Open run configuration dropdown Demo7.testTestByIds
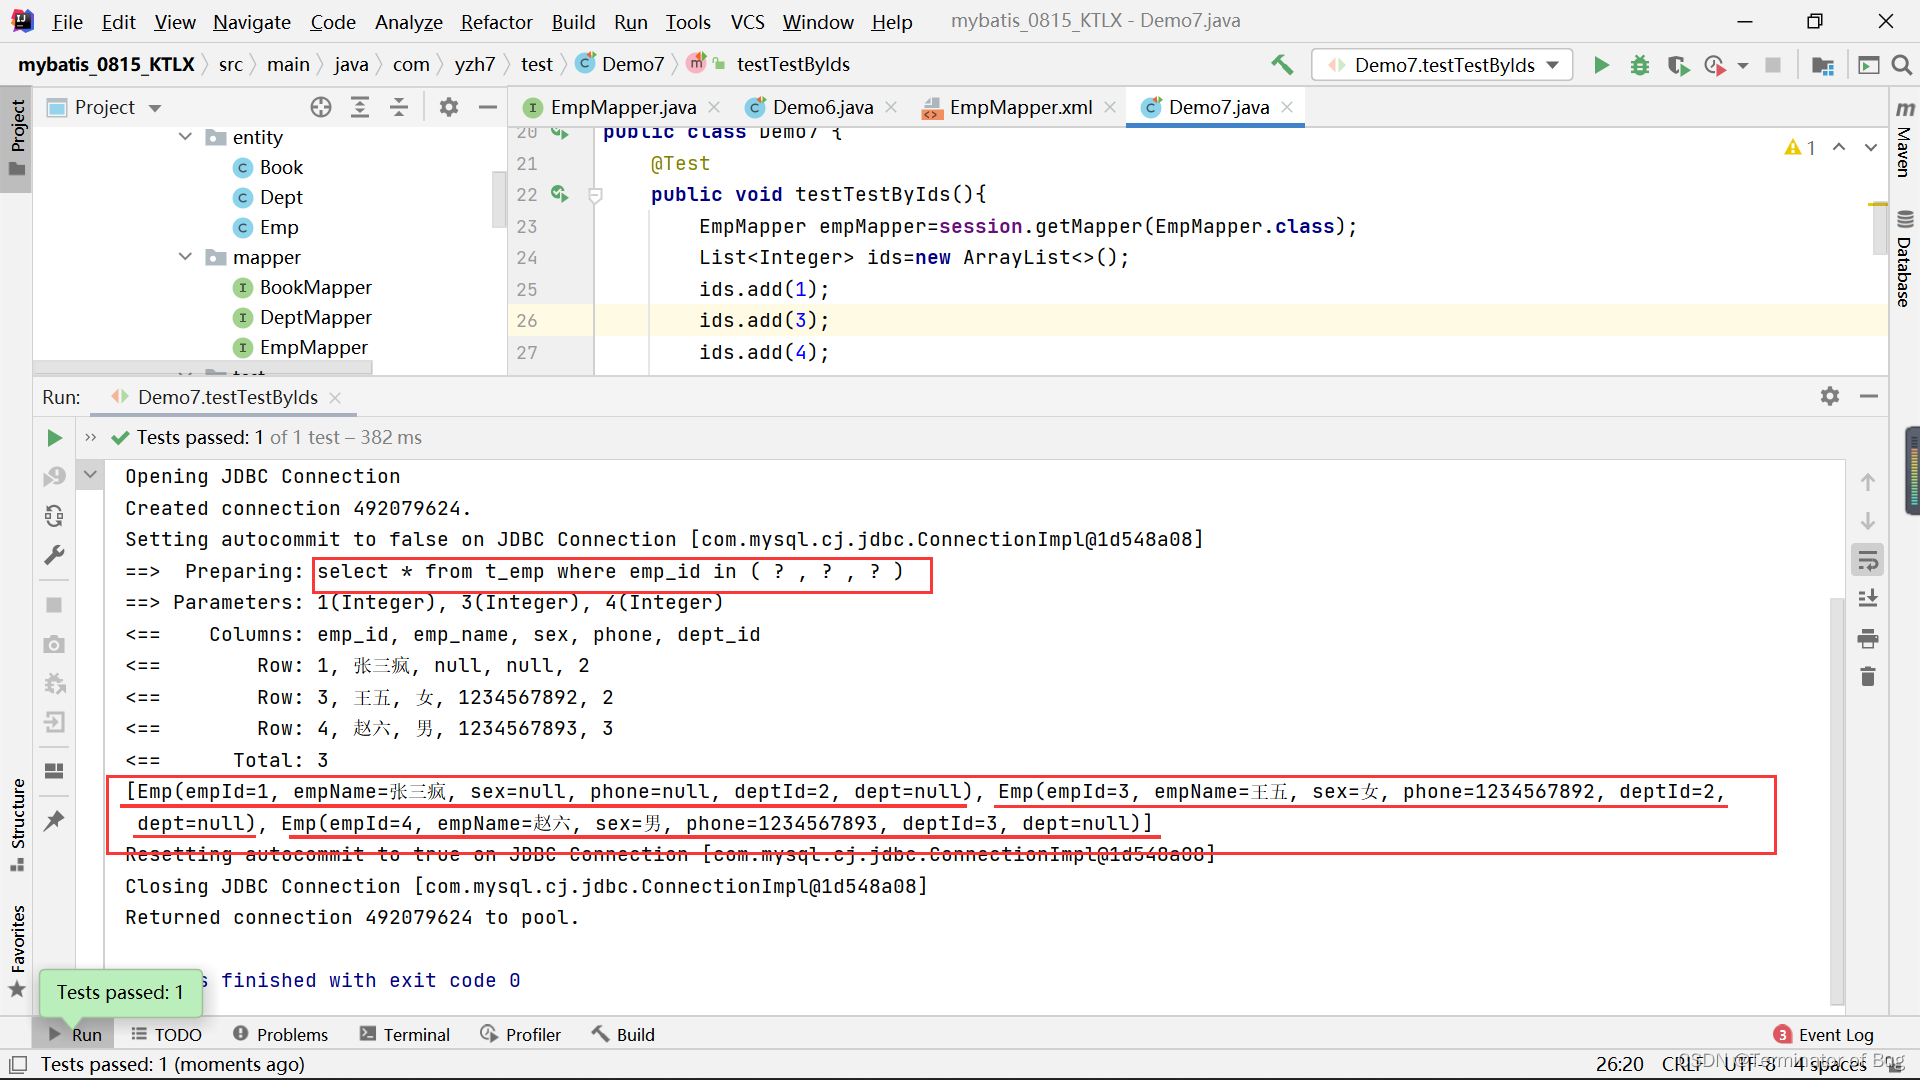 pos(1441,65)
